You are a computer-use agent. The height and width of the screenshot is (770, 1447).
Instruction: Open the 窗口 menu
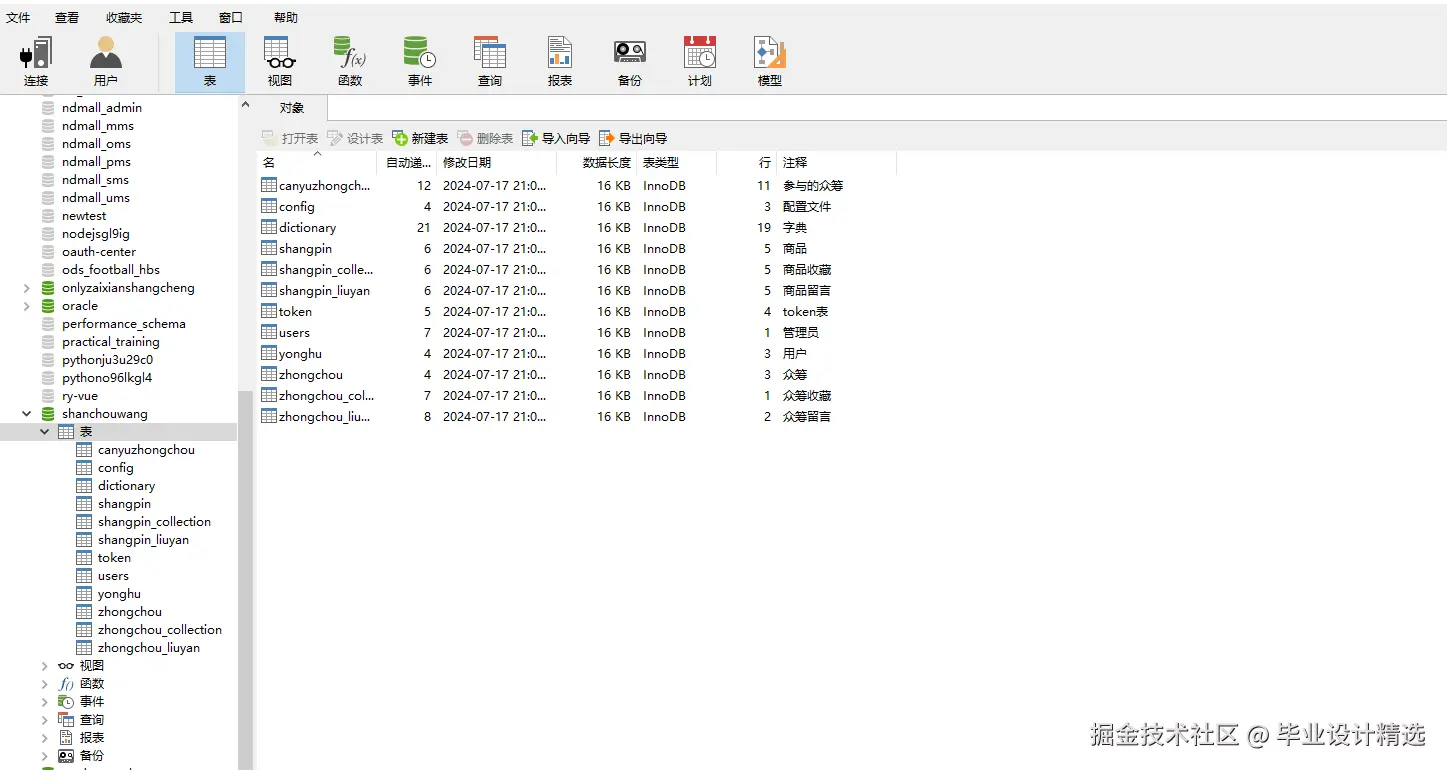click(231, 17)
